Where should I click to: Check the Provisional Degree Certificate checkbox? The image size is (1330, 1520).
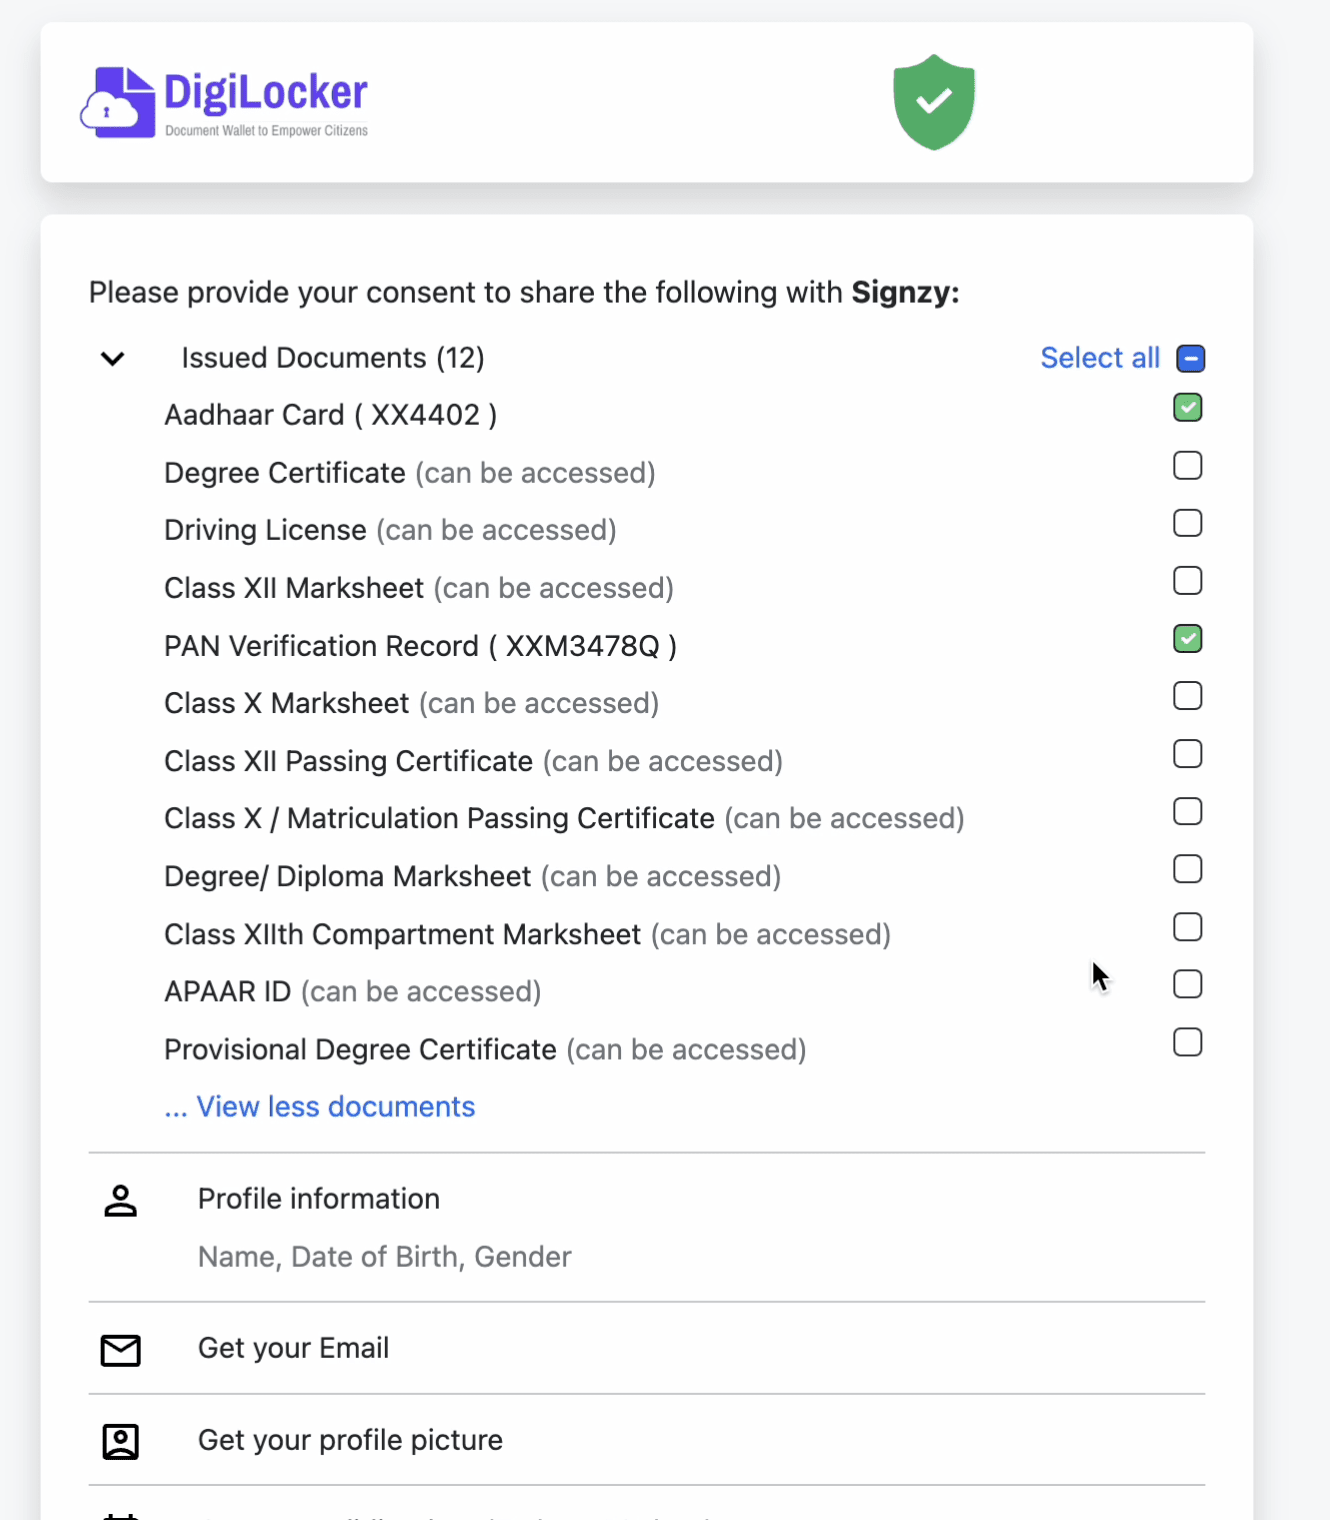tap(1187, 1042)
